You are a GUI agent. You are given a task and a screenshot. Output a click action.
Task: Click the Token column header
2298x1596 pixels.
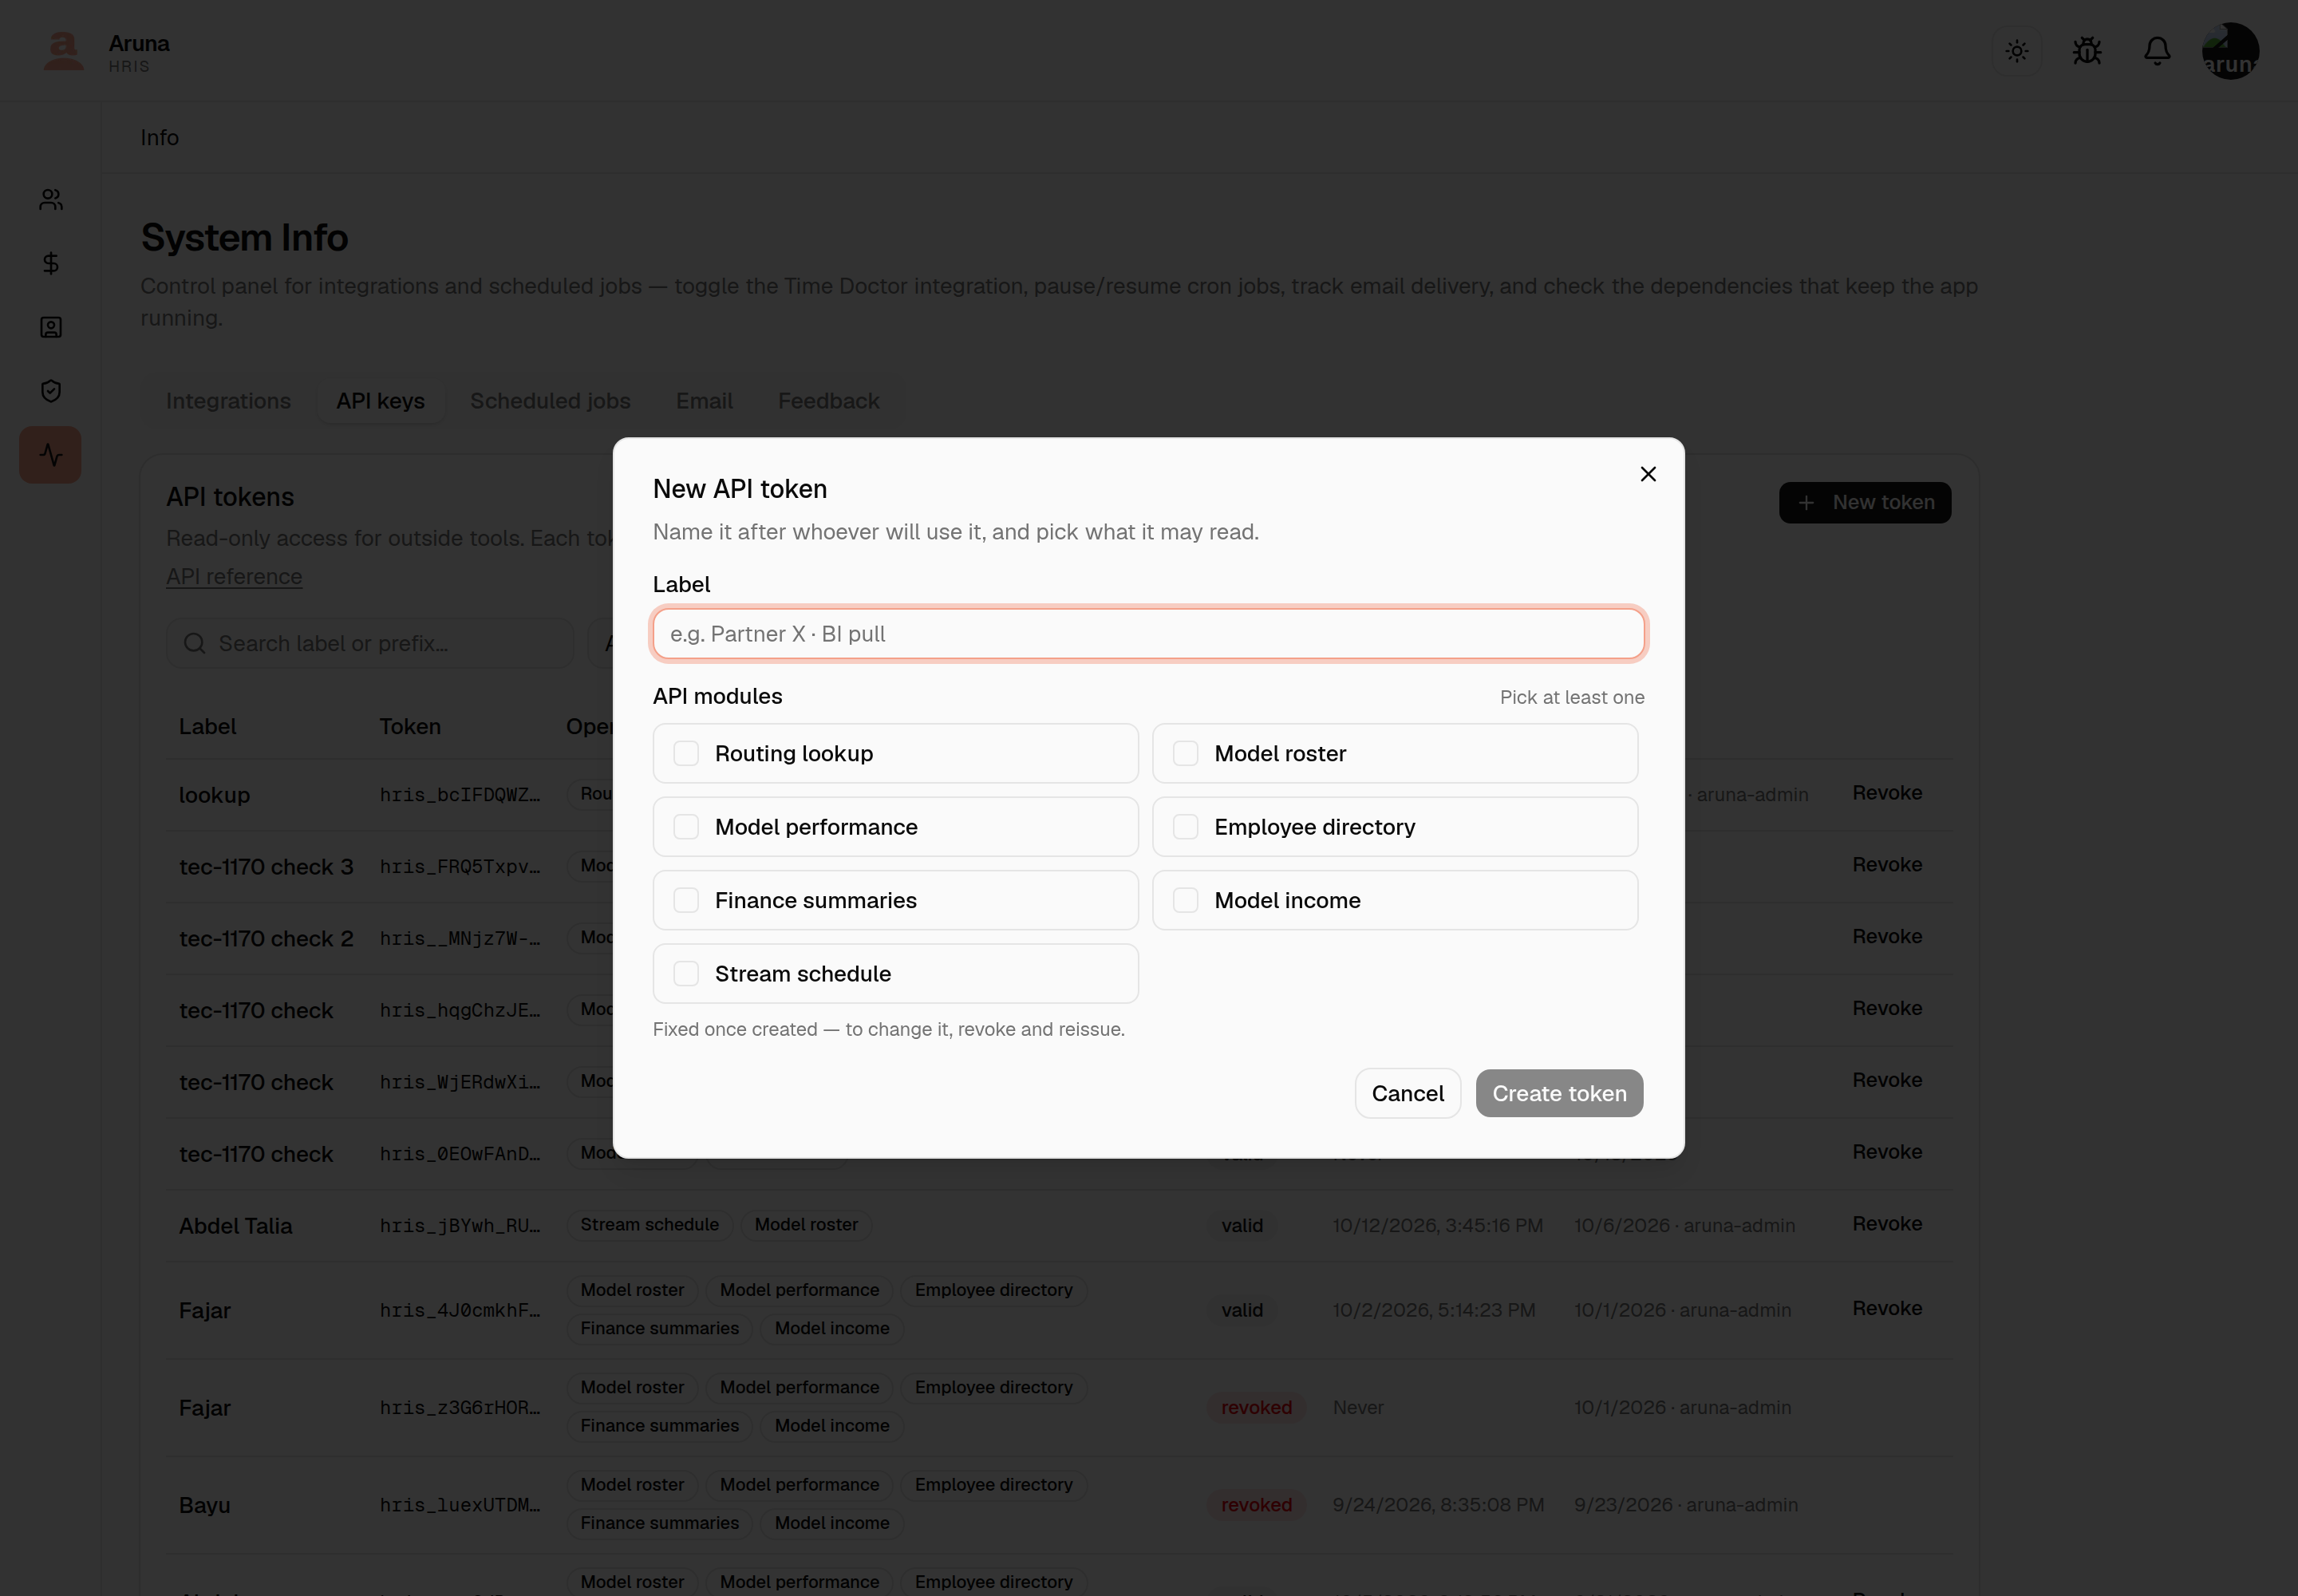tap(410, 727)
